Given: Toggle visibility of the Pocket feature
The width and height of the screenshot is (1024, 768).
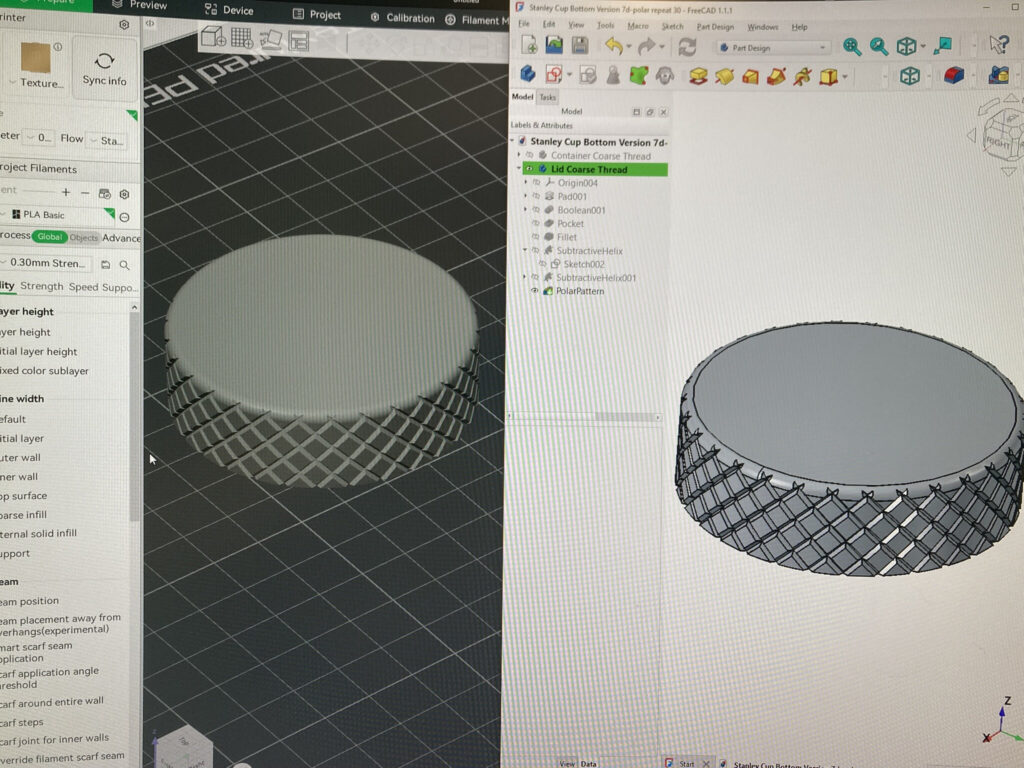Looking at the screenshot, I should pyautogui.click(x=536, y=223).
